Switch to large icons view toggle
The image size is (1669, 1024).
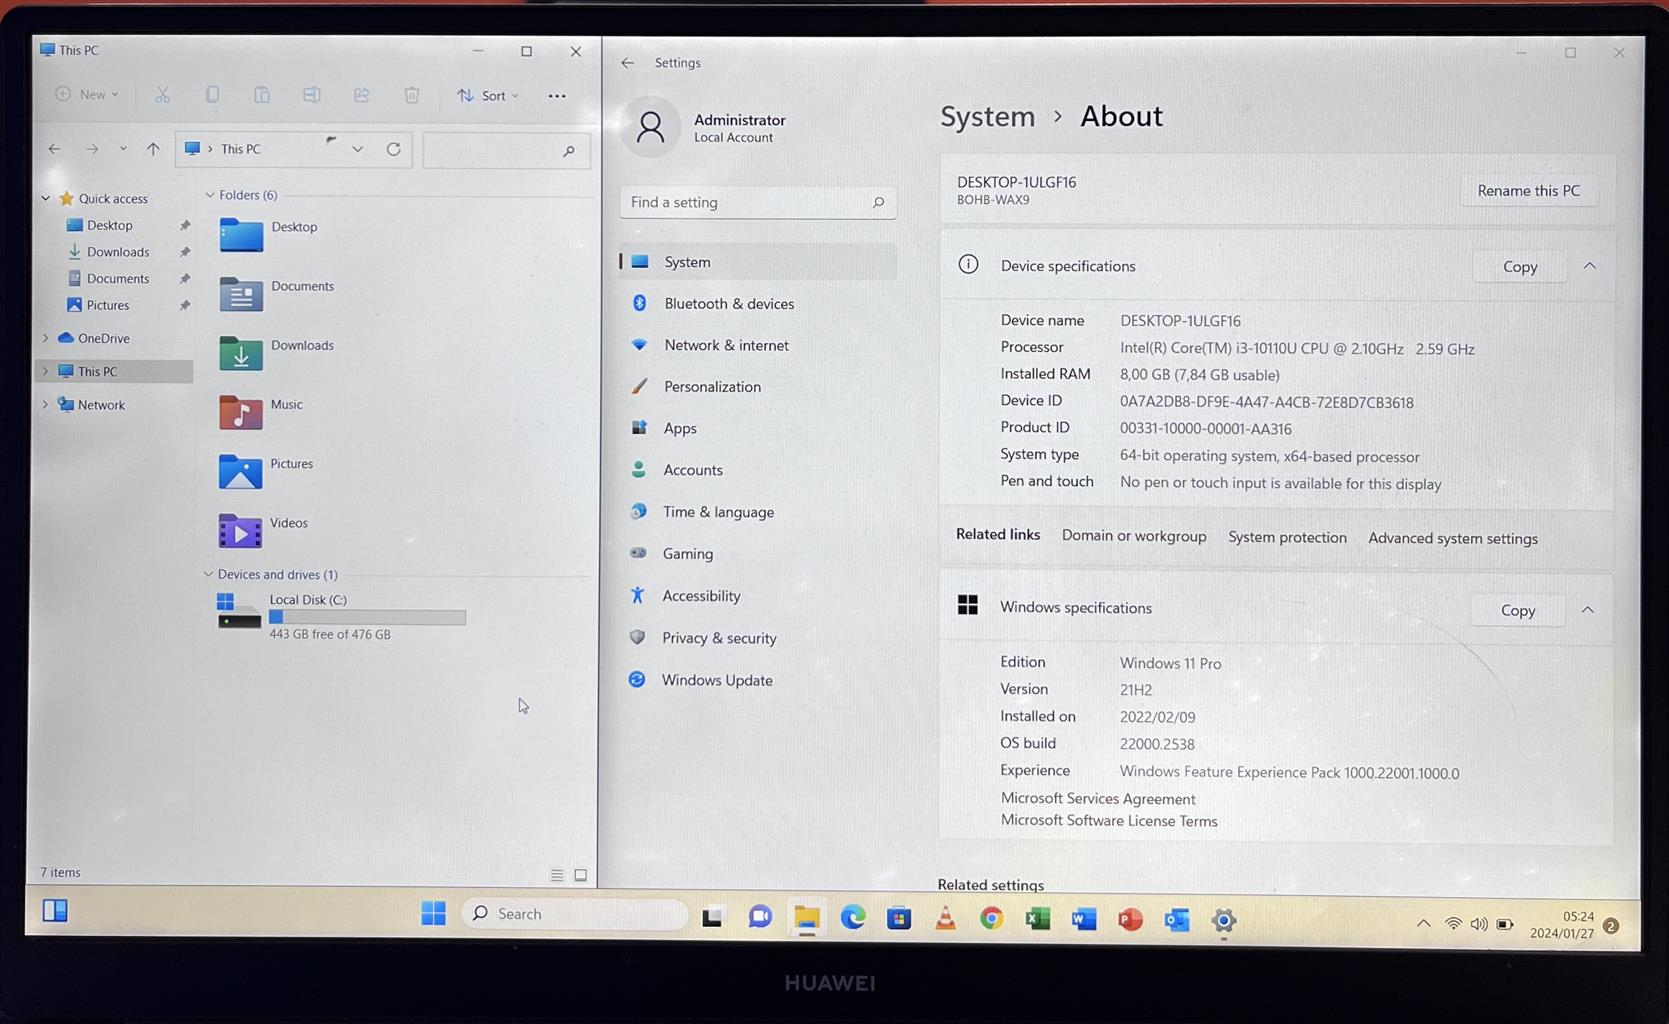[x=581, y=875]
